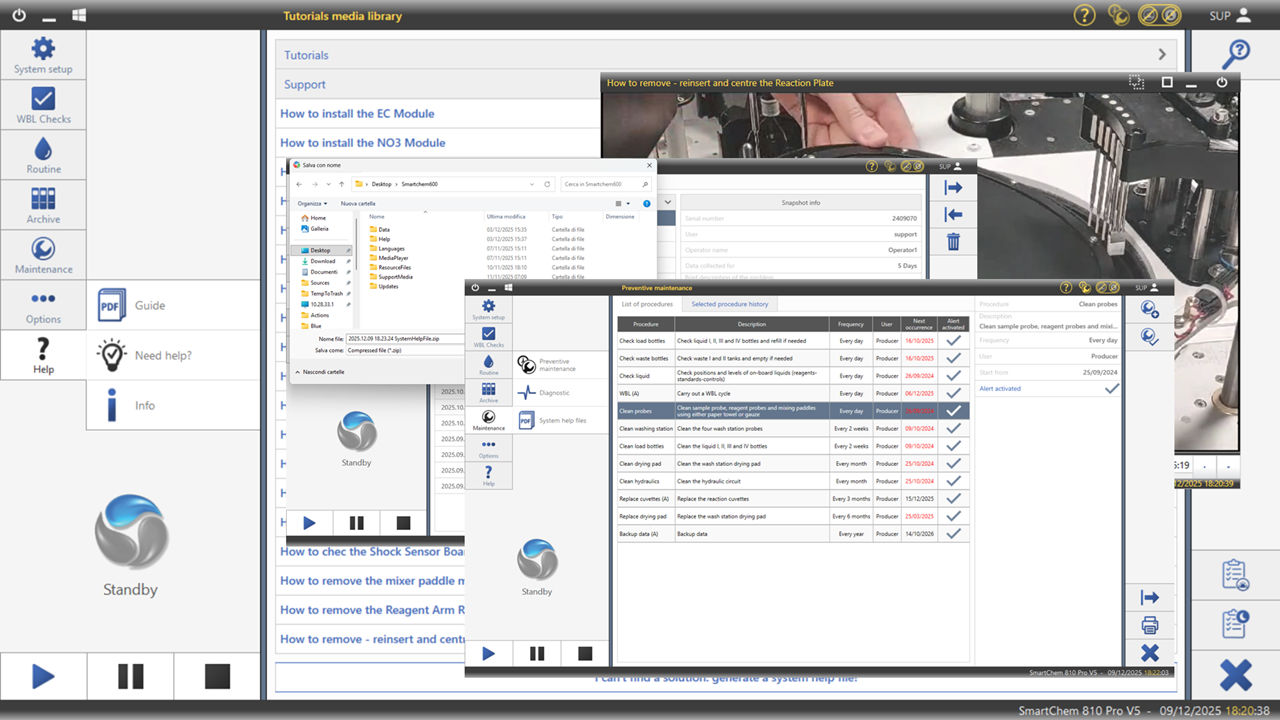Click the Cerca in Smartchem600 search box
This screenshot has width=1280, height=720.
click(x=606, y=184)
